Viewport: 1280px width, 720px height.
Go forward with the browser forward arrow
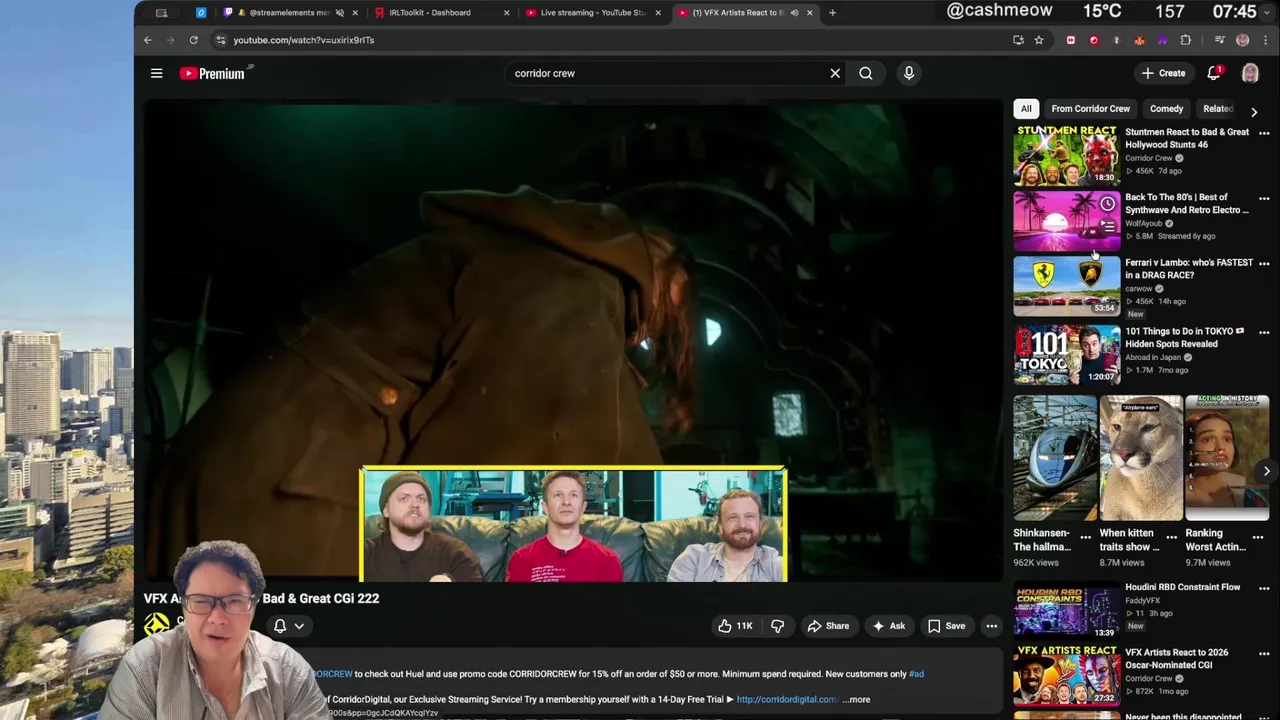coord(171,40)
